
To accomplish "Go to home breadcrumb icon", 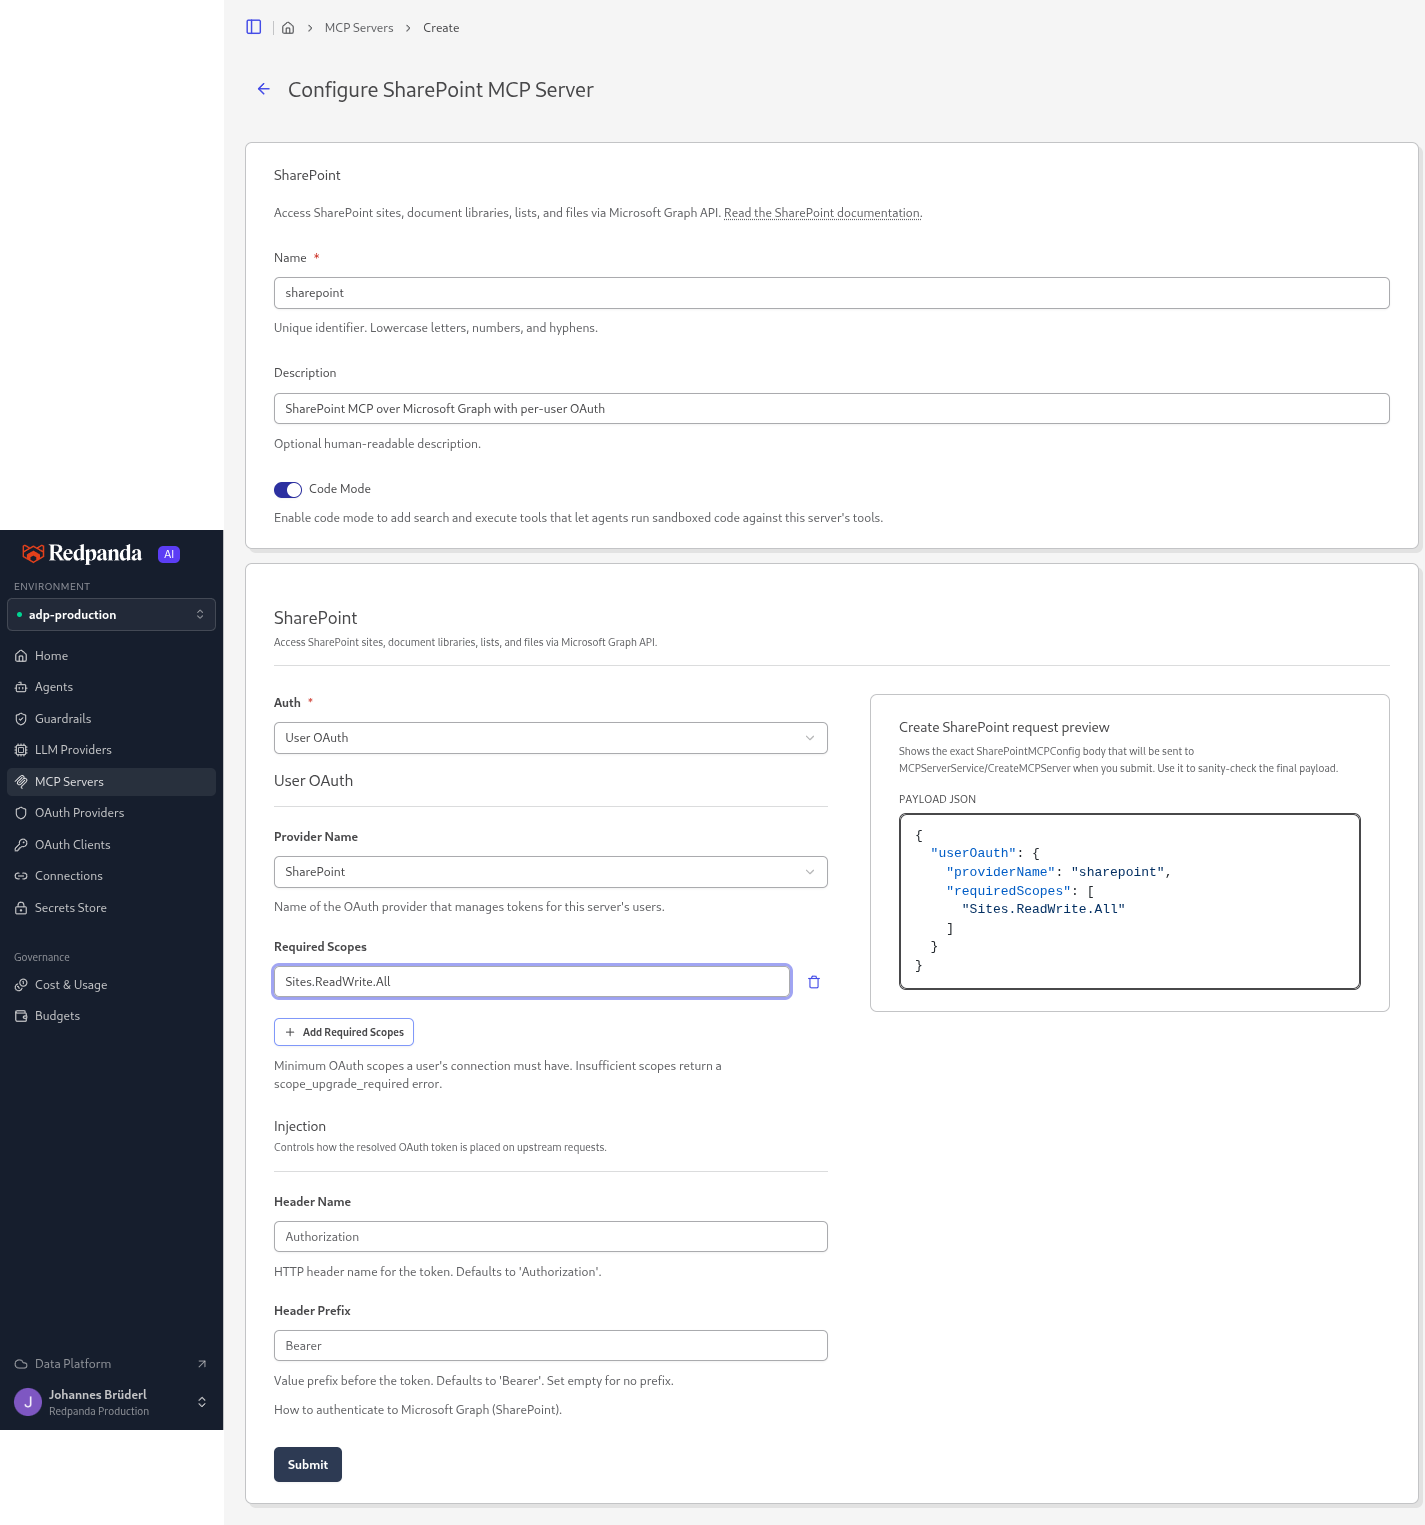I will click(x=288, y=28).
